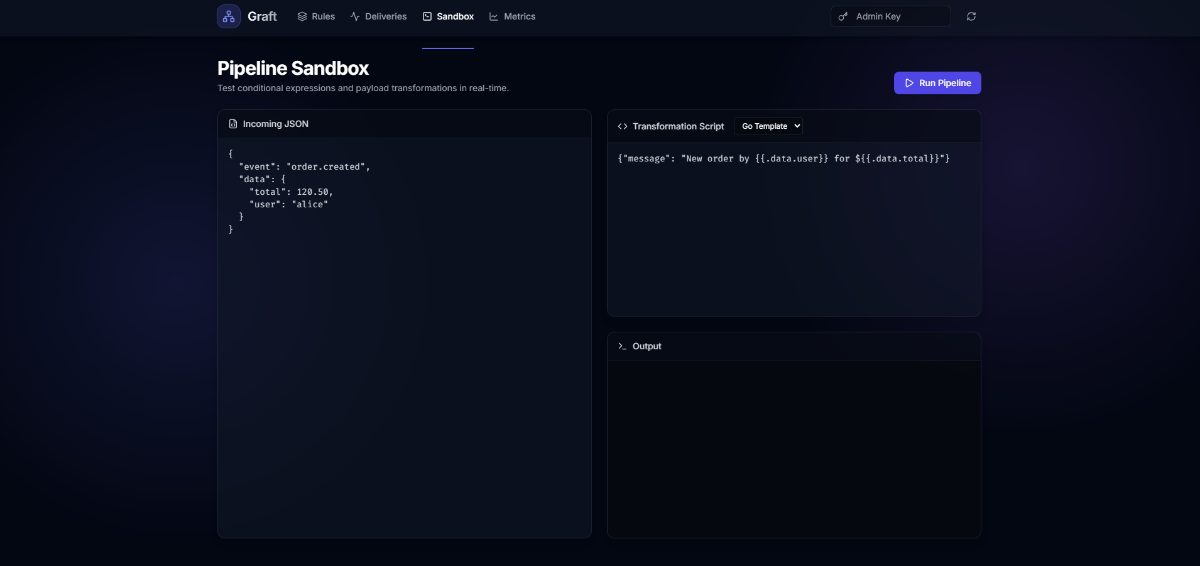Open the Rules tab
Viewport: 1200px width, 566px height.
316,17
